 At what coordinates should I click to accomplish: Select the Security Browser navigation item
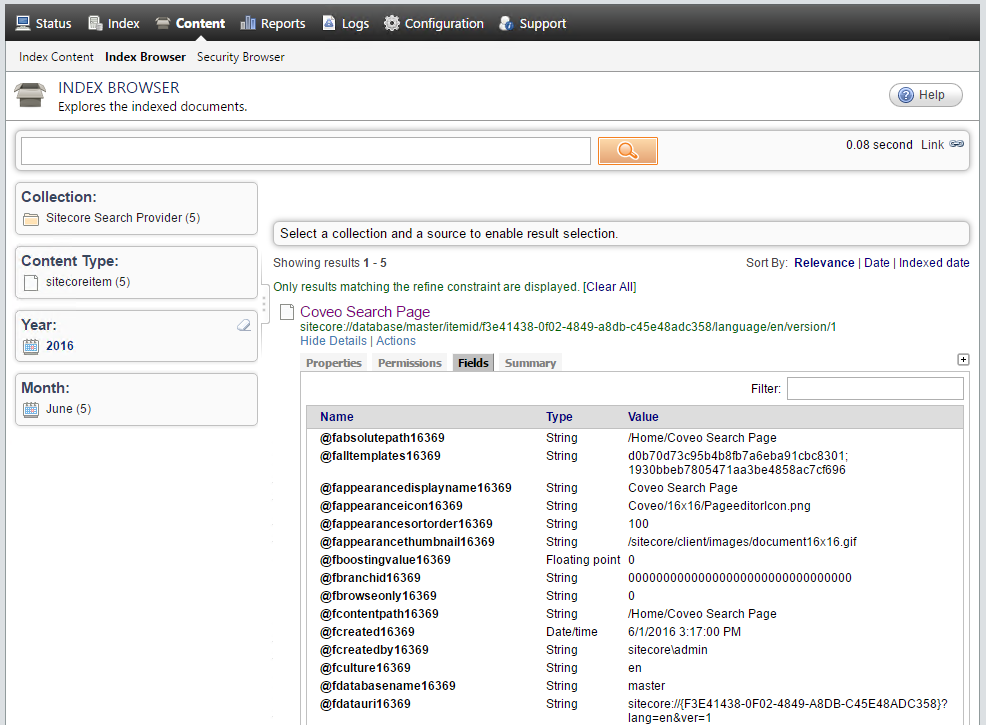point(240,57)
